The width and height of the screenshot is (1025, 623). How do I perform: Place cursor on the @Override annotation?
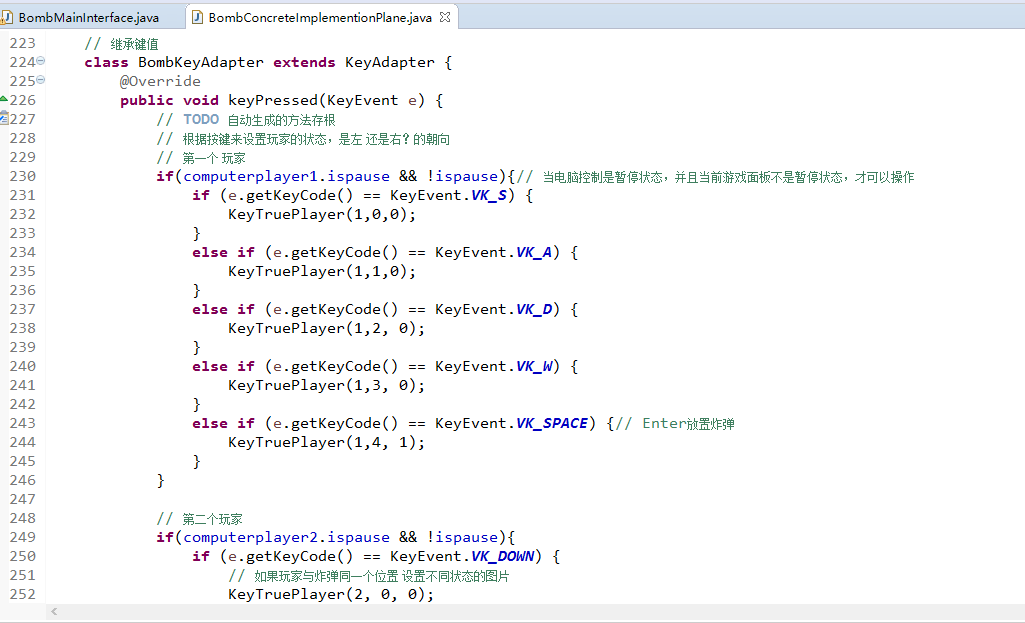point(160,81)
